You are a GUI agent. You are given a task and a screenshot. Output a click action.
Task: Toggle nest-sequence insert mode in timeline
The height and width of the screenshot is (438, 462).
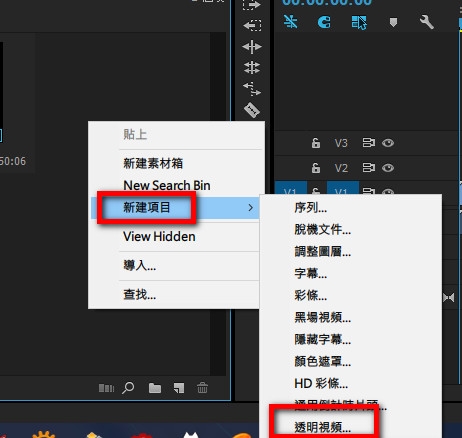click(290, 22)
